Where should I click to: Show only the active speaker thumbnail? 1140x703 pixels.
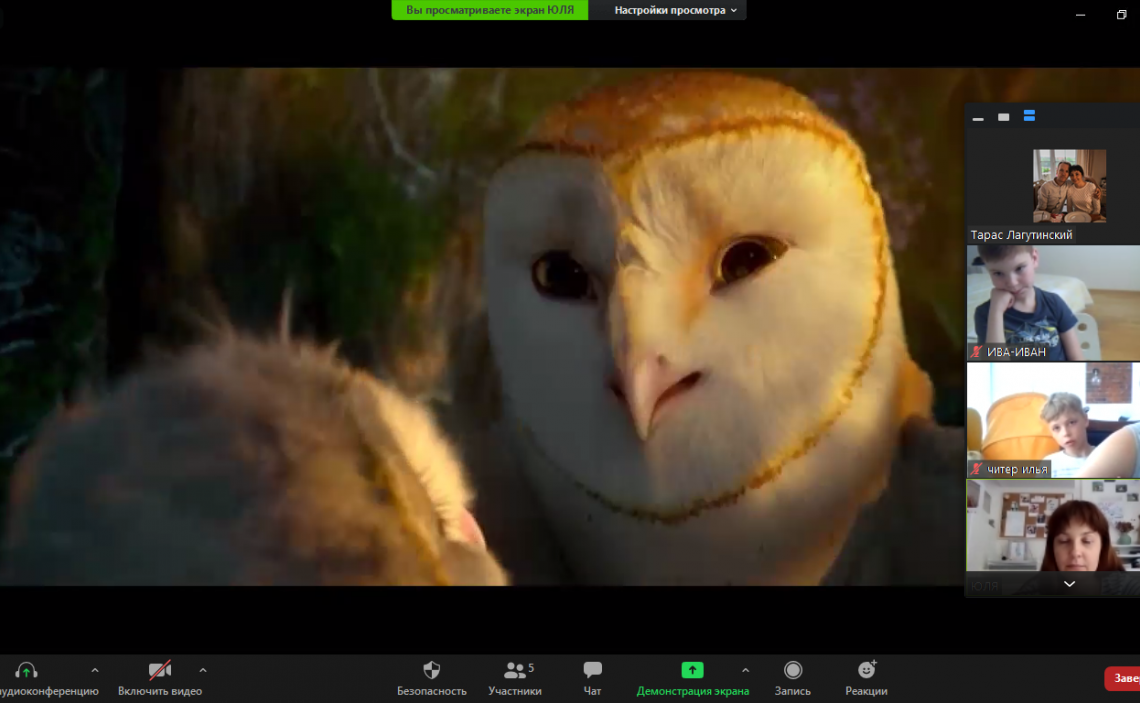(x=1003, y=117)
